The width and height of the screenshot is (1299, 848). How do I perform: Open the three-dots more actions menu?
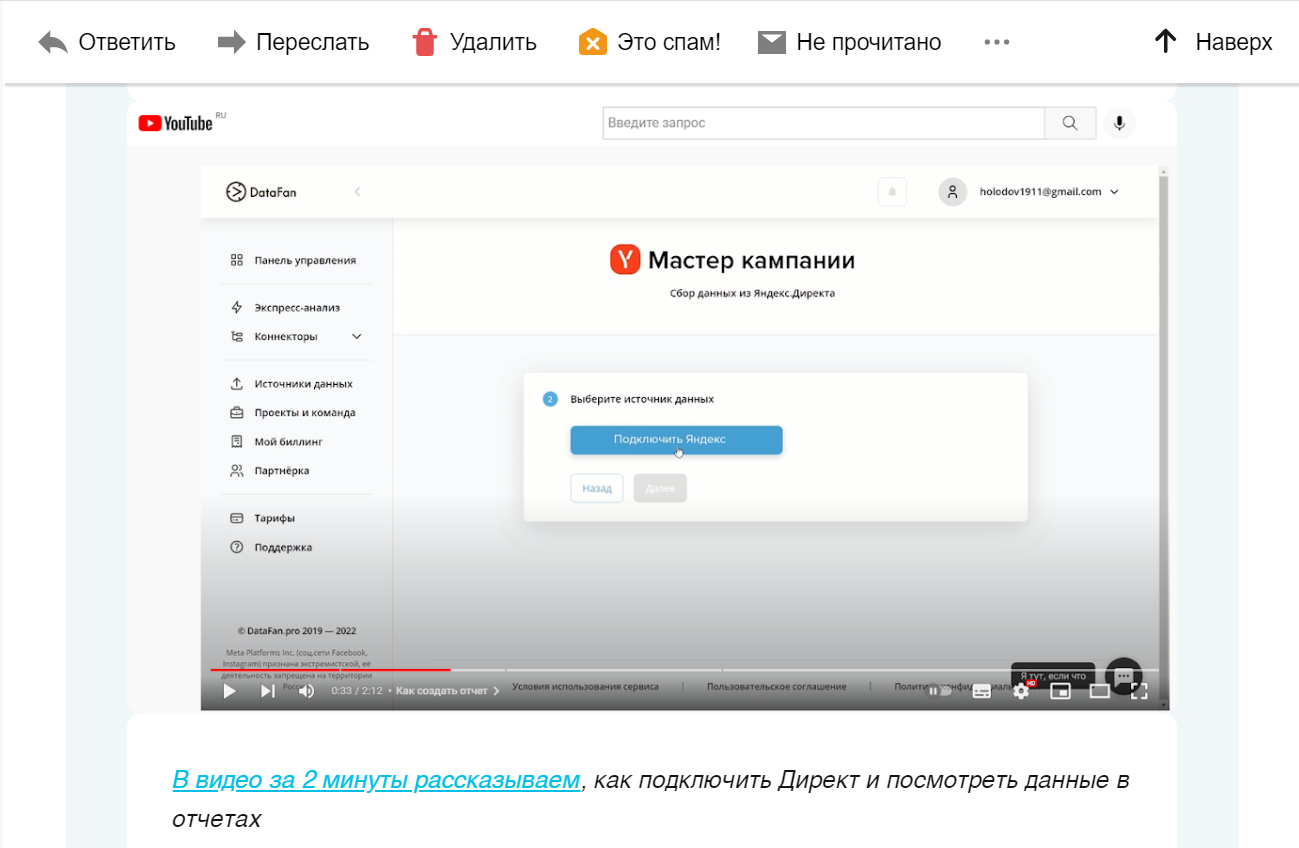click(996, 42)
